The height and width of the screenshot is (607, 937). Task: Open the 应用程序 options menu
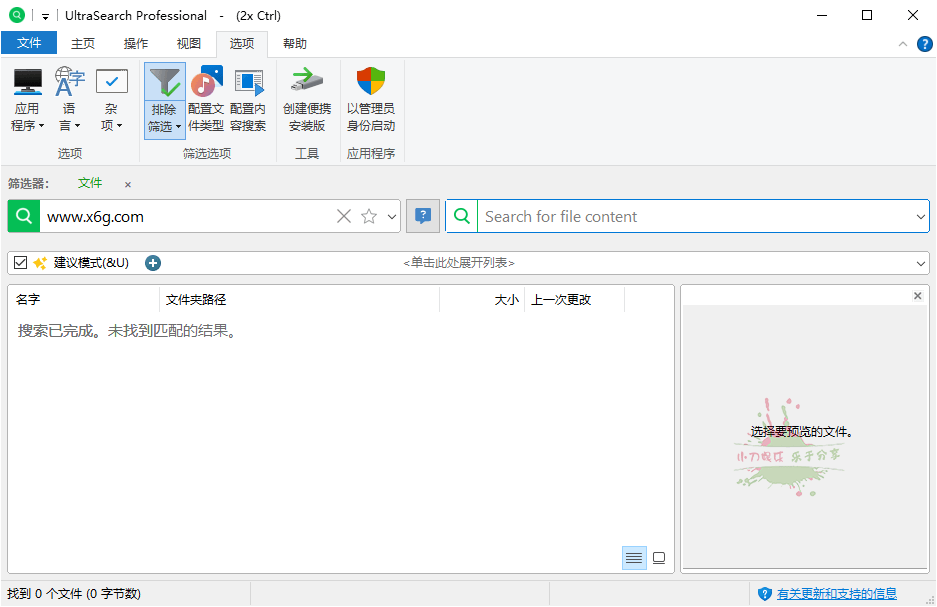coord(27,100)
